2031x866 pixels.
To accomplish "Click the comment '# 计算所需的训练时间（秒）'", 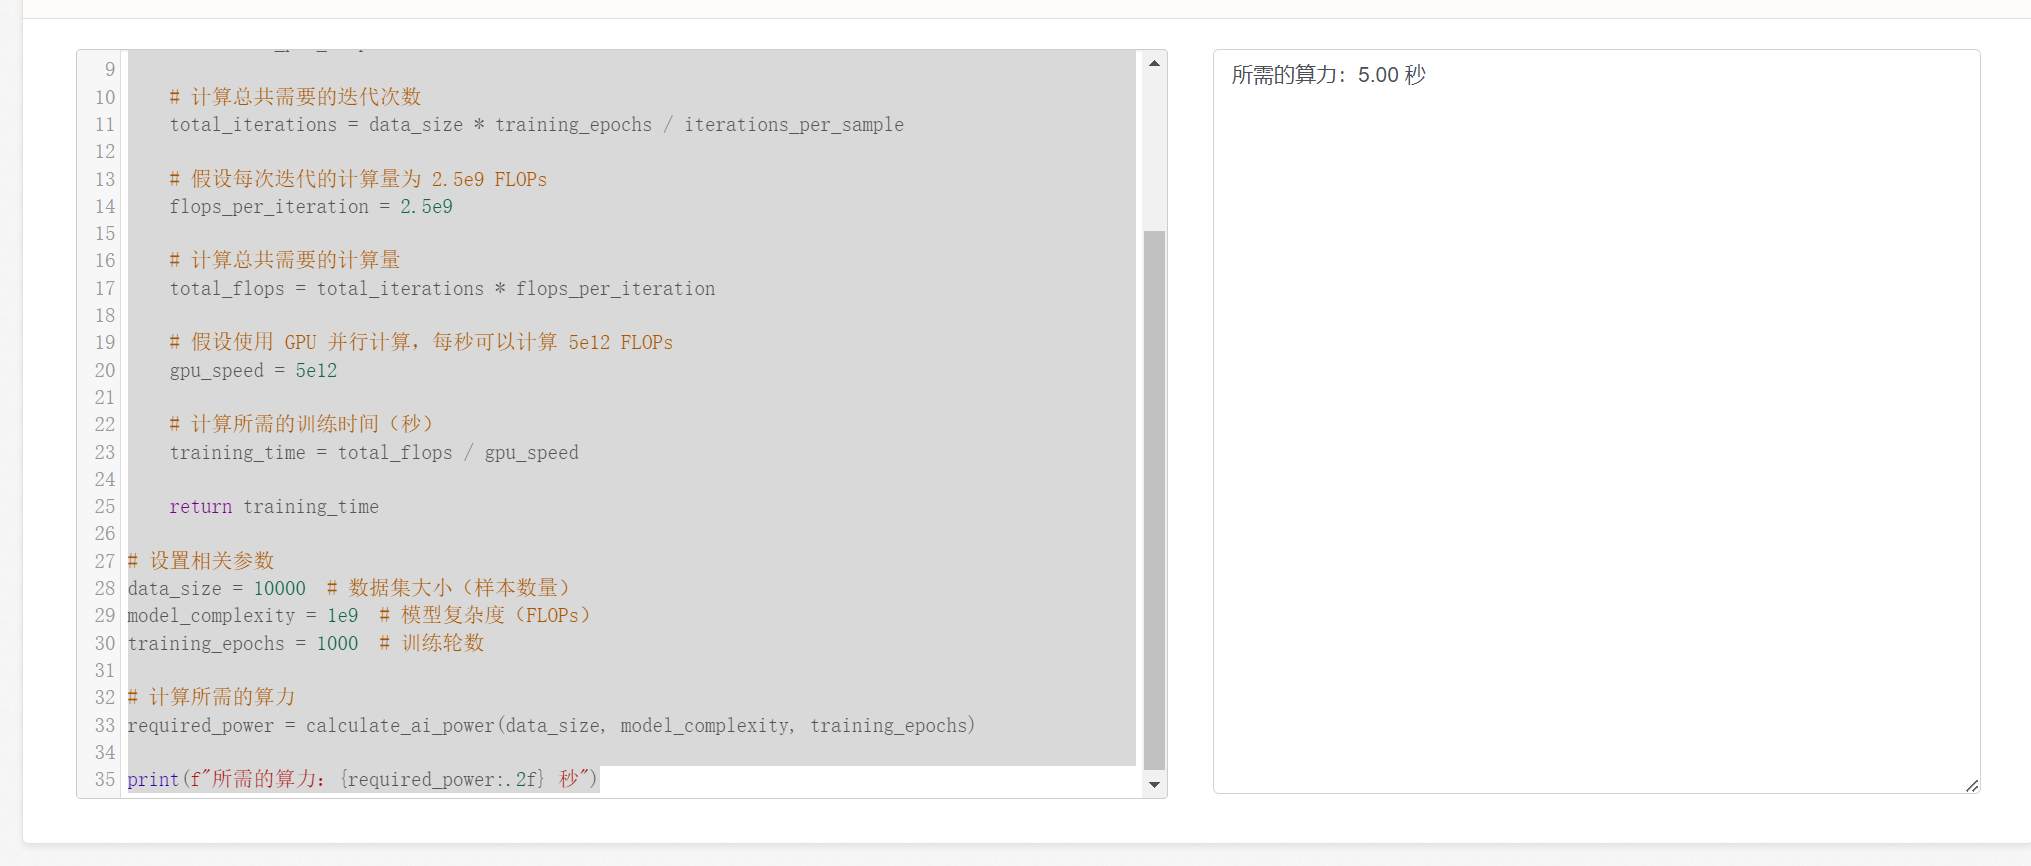I will click(301, 424).
